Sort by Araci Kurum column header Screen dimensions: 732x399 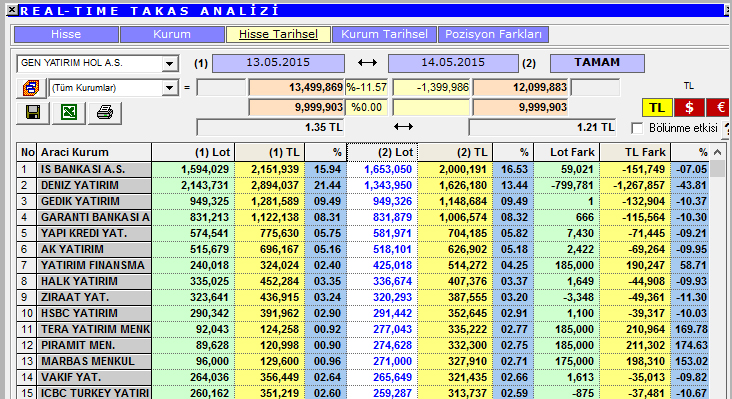click(x=94, y=152)
